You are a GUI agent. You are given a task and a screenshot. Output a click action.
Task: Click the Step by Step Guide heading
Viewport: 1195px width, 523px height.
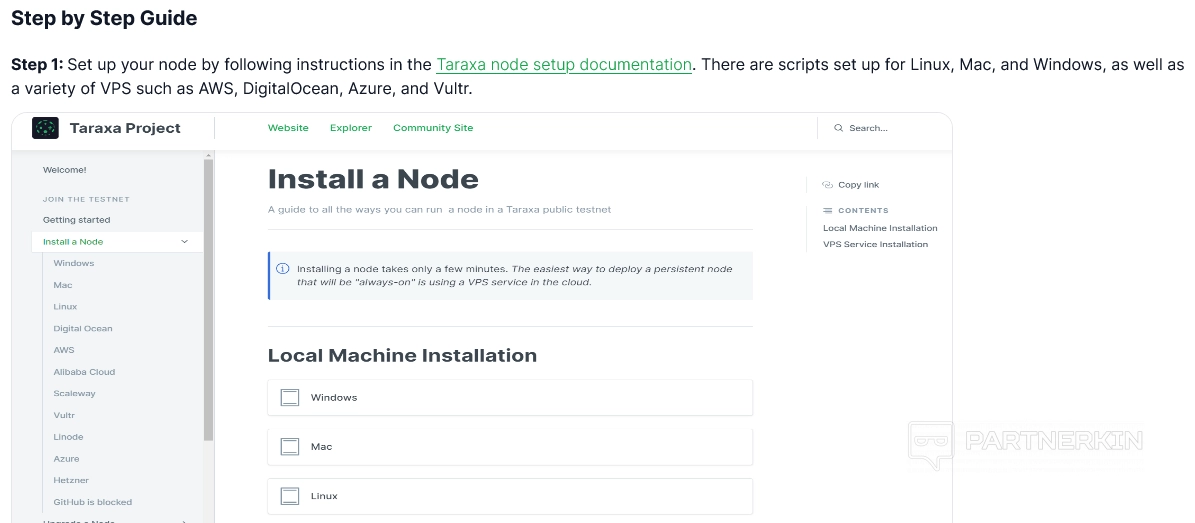(104, 18)
